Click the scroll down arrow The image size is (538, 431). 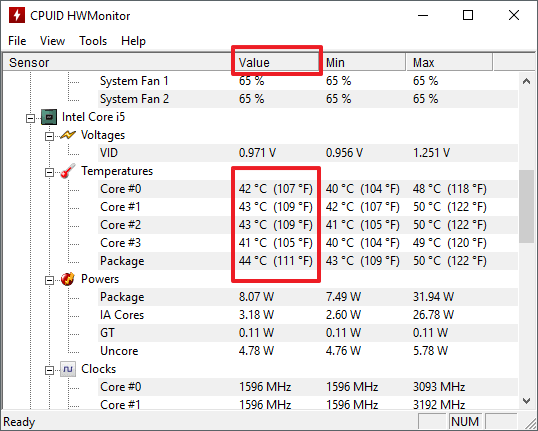click(x=526, y=400)
